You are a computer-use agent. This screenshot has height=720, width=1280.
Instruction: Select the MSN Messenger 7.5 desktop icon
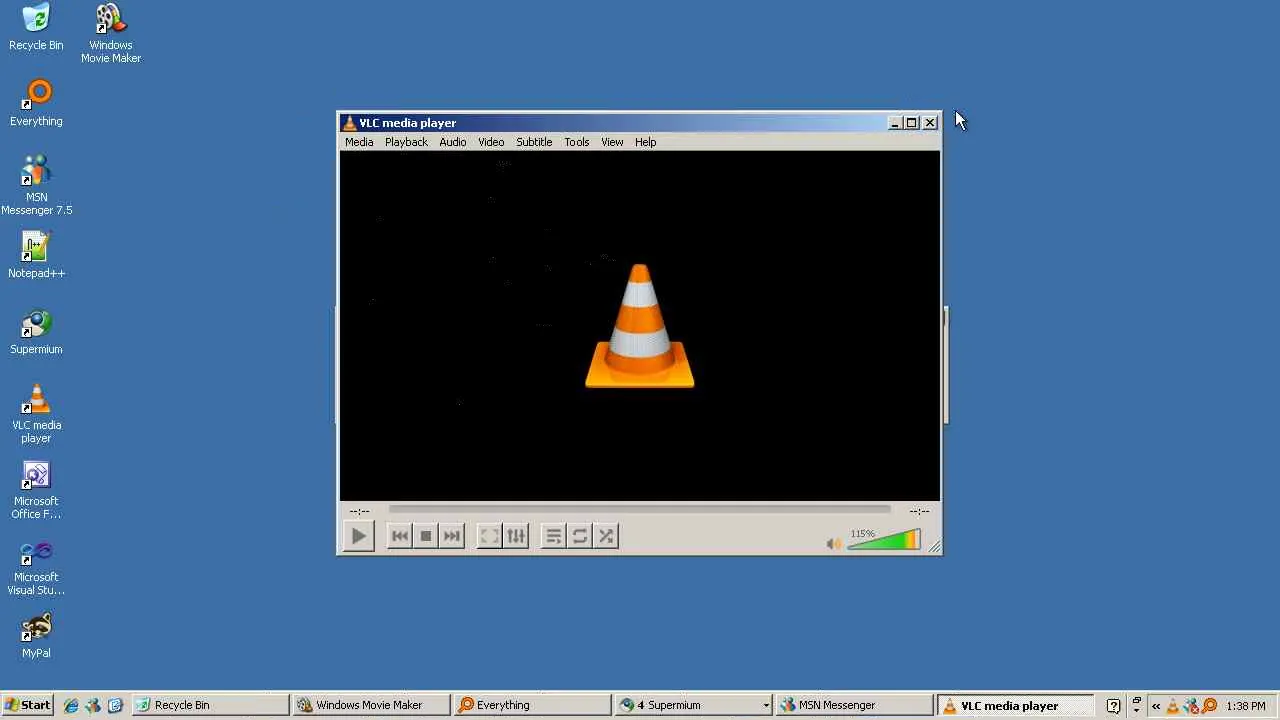point(36,186)
